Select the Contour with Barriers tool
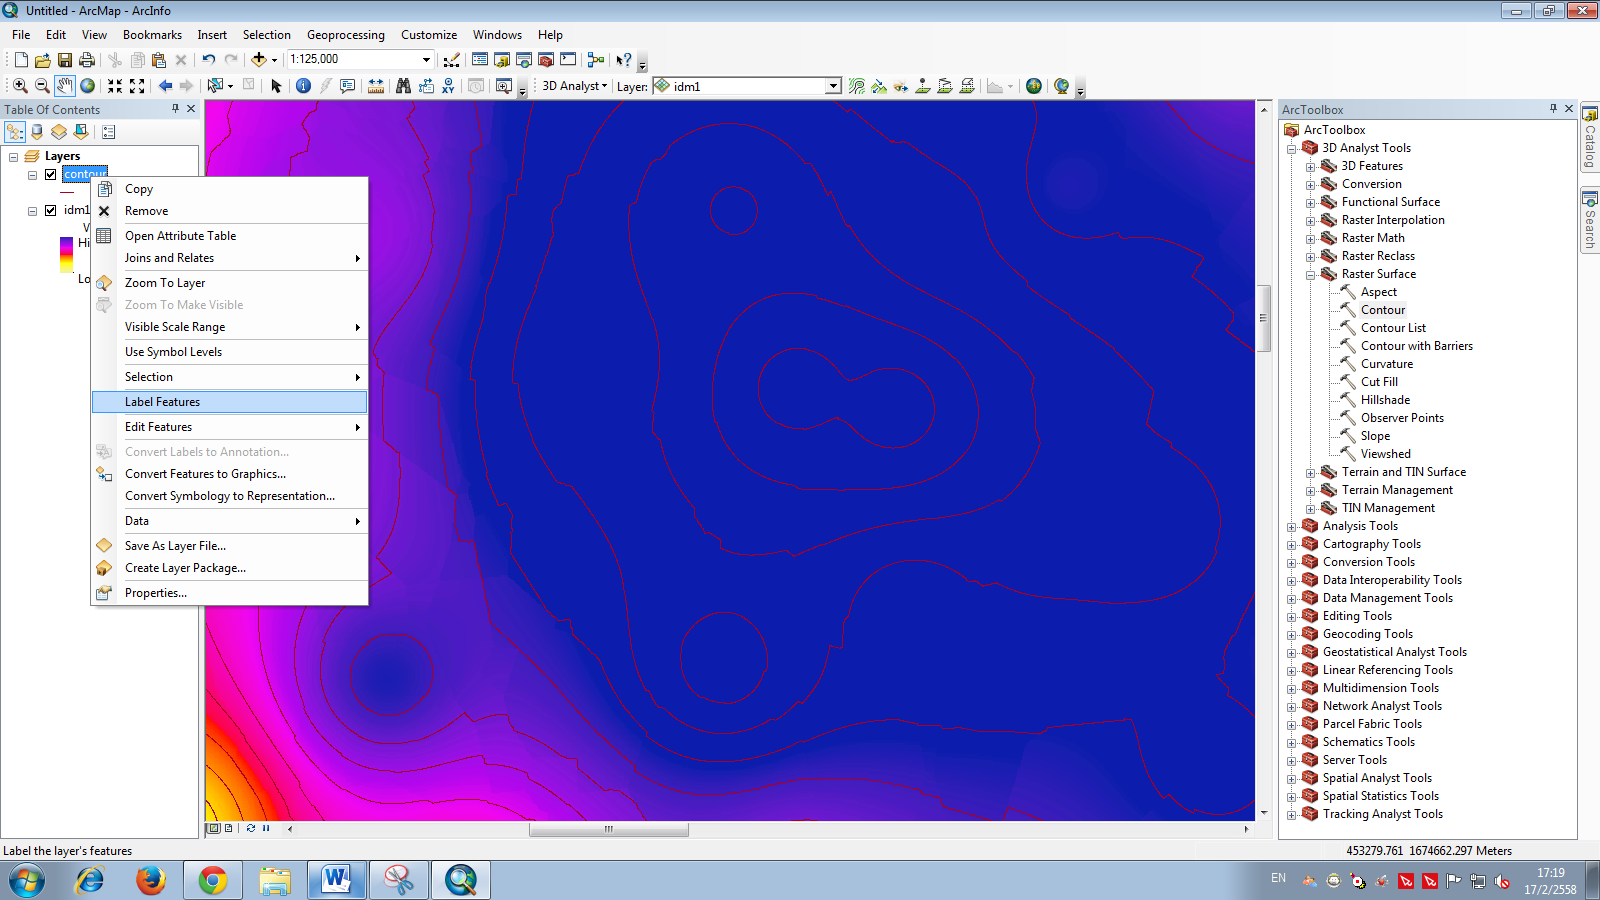The image size is (1600, 900). pos(1416,346)
